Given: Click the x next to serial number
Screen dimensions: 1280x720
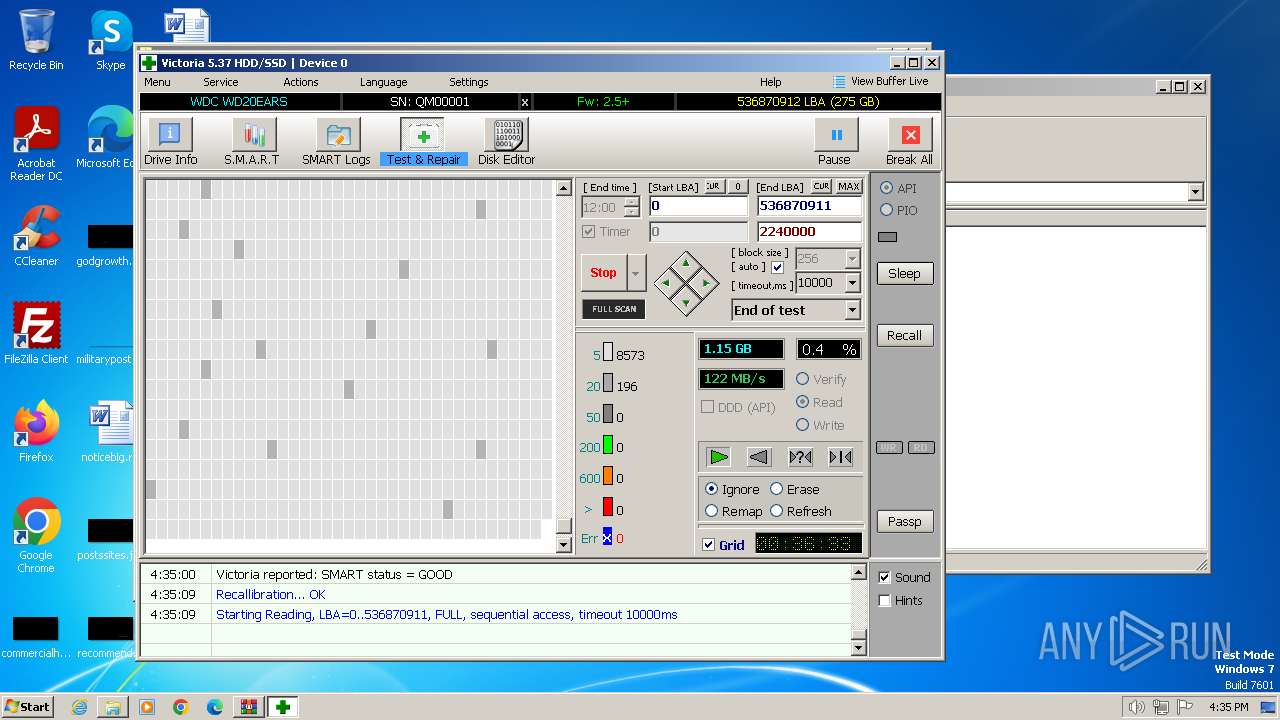Looking at the screenshot, I should pos(525,102).
